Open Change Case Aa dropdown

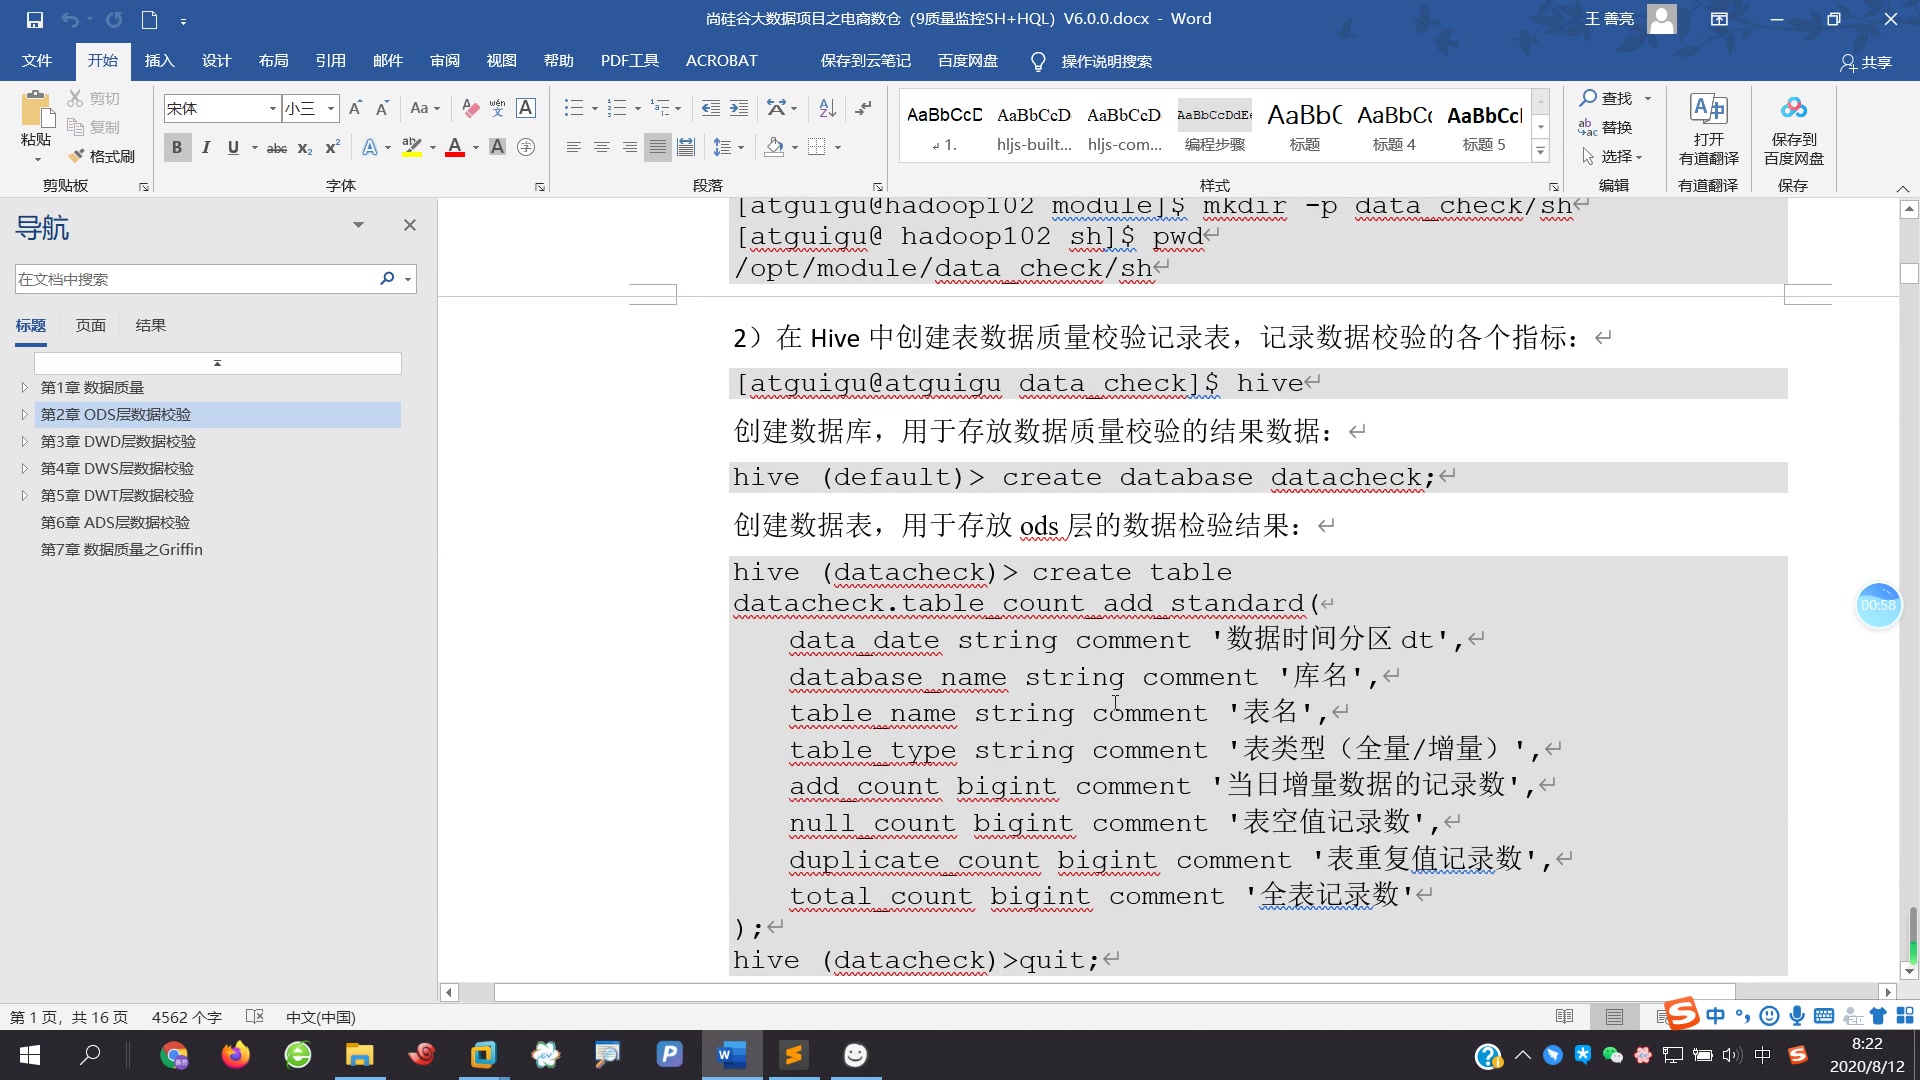(x=425, y=108)
